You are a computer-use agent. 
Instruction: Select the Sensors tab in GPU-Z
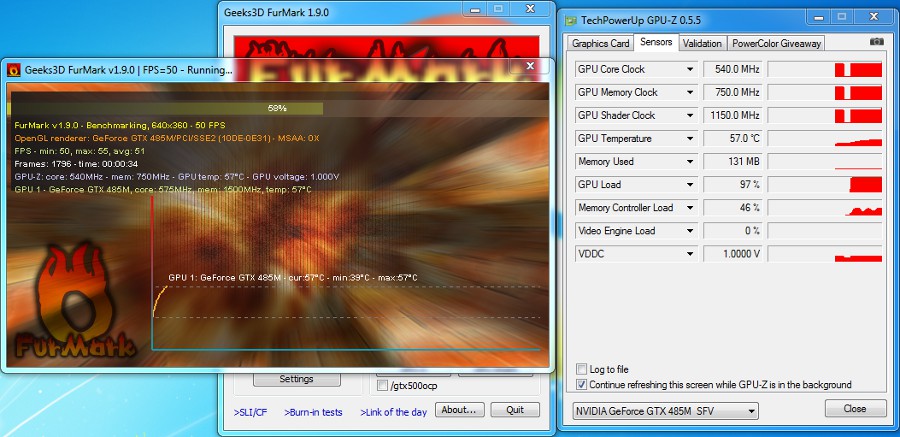click(x=656, y=42)
